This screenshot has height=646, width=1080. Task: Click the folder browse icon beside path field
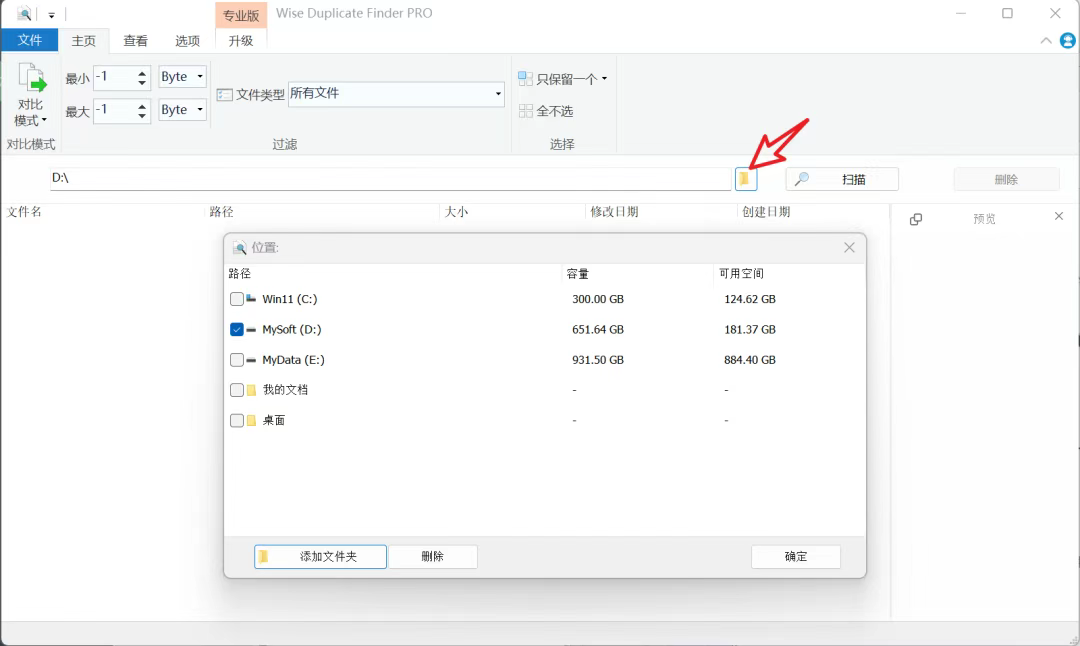tap(746, 179)
